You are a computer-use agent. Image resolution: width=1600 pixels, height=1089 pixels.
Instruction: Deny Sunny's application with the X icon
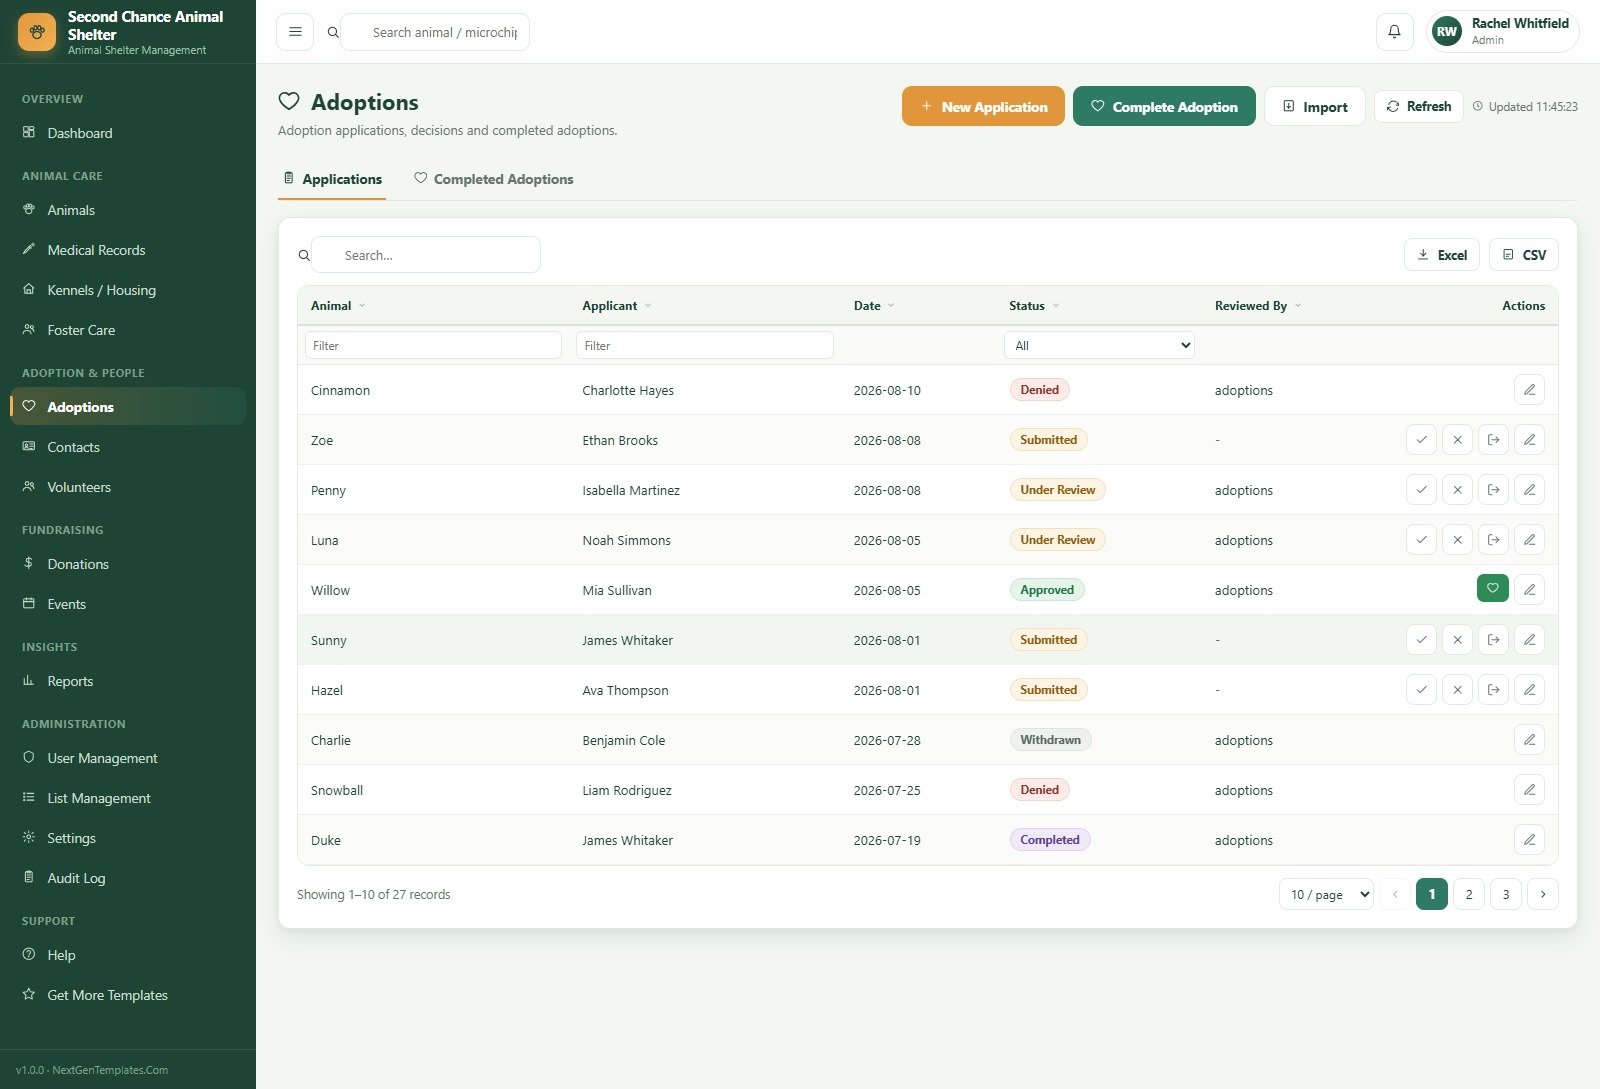1457,640
